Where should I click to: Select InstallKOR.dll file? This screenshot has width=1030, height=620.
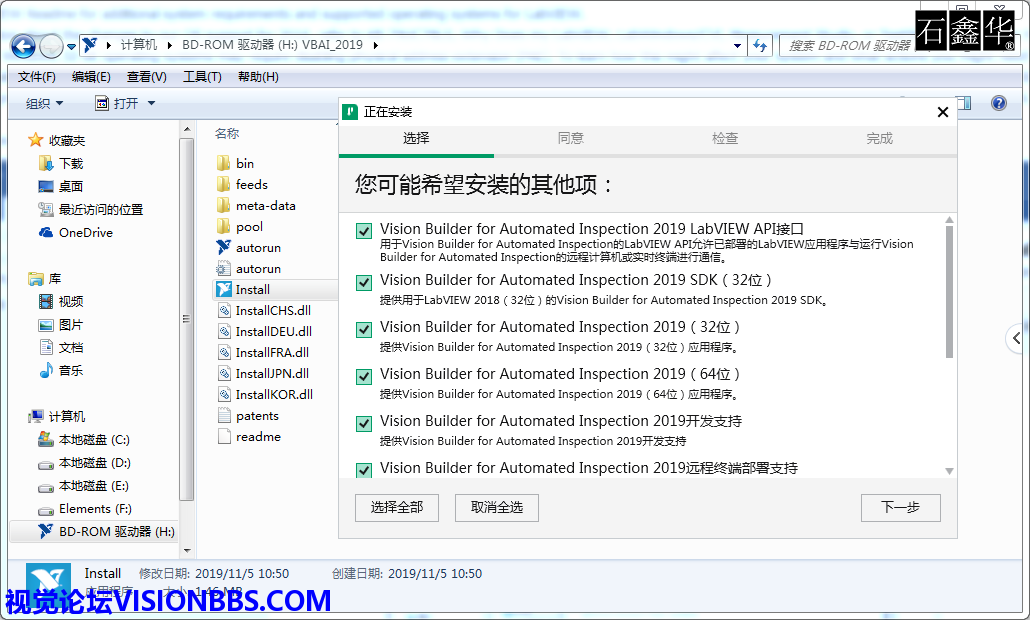point(265,394)
